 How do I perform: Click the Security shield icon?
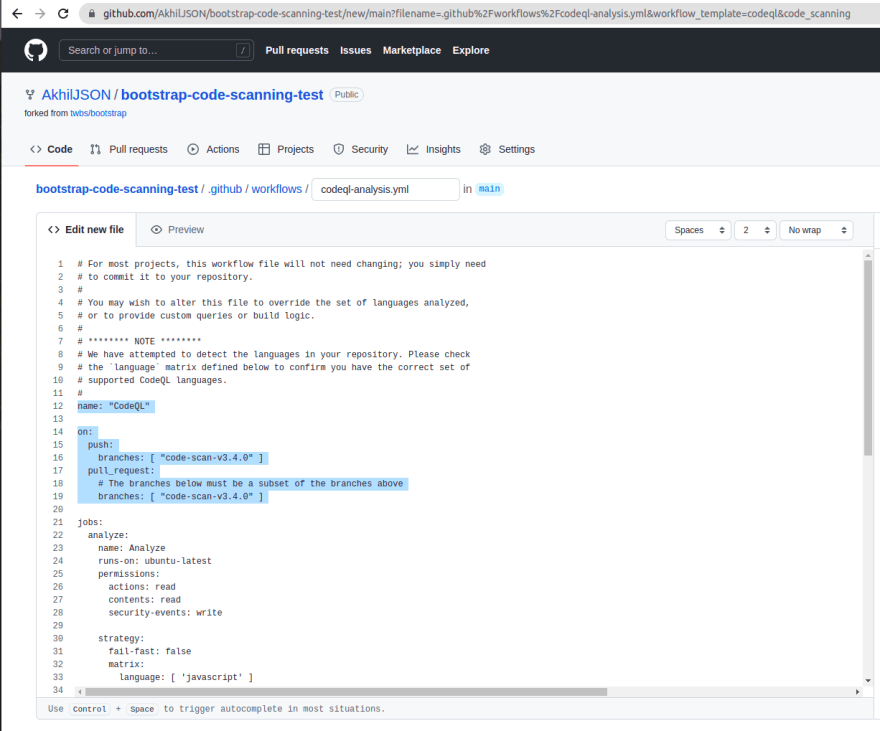click(338, 149)
